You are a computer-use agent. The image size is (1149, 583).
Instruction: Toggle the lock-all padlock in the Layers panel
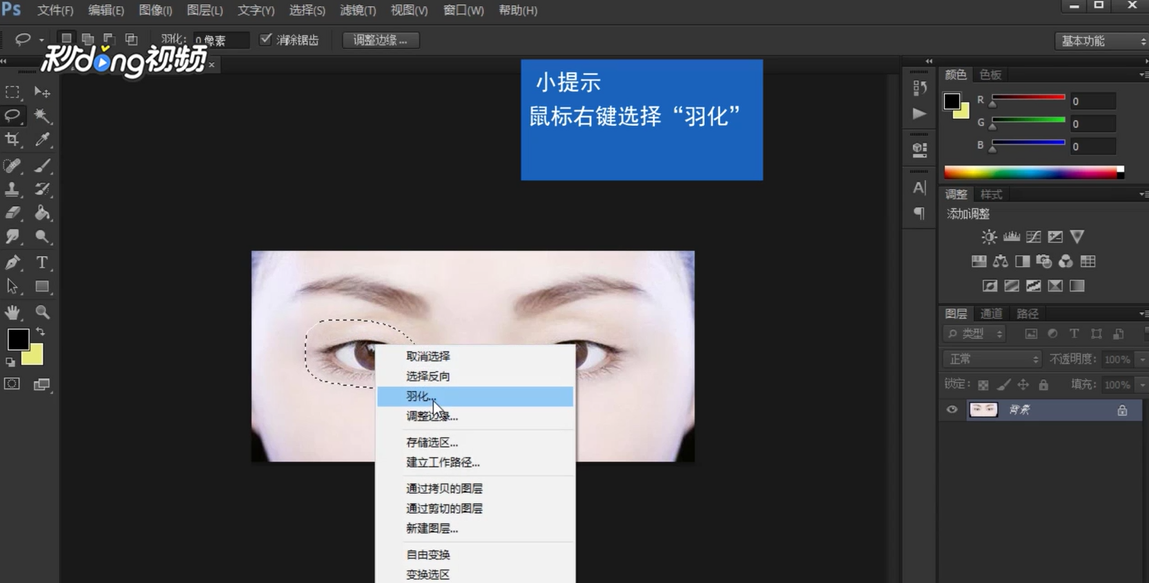point(1043,384)
